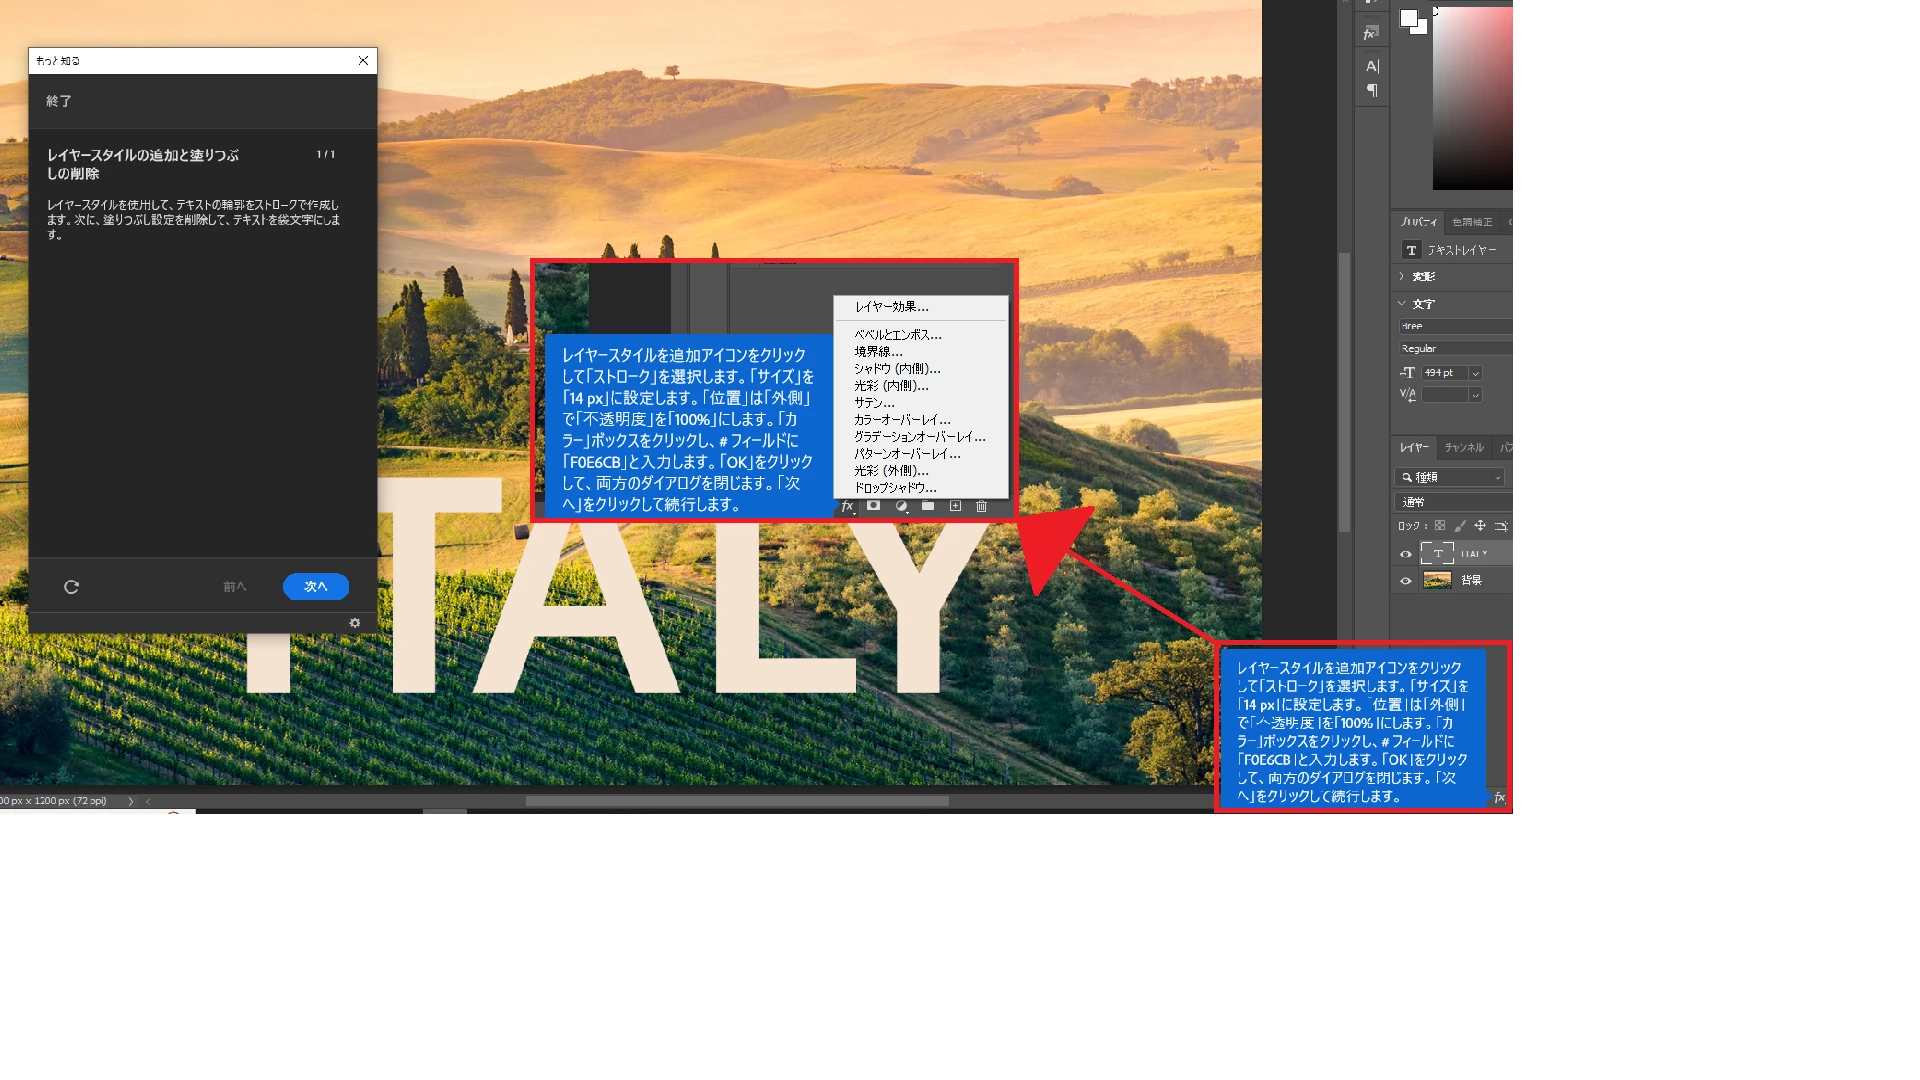The height and width of the screenshot is (1080, 1920).
Task: Switch to the 色調補正 tab
Action: point(1472,222)
